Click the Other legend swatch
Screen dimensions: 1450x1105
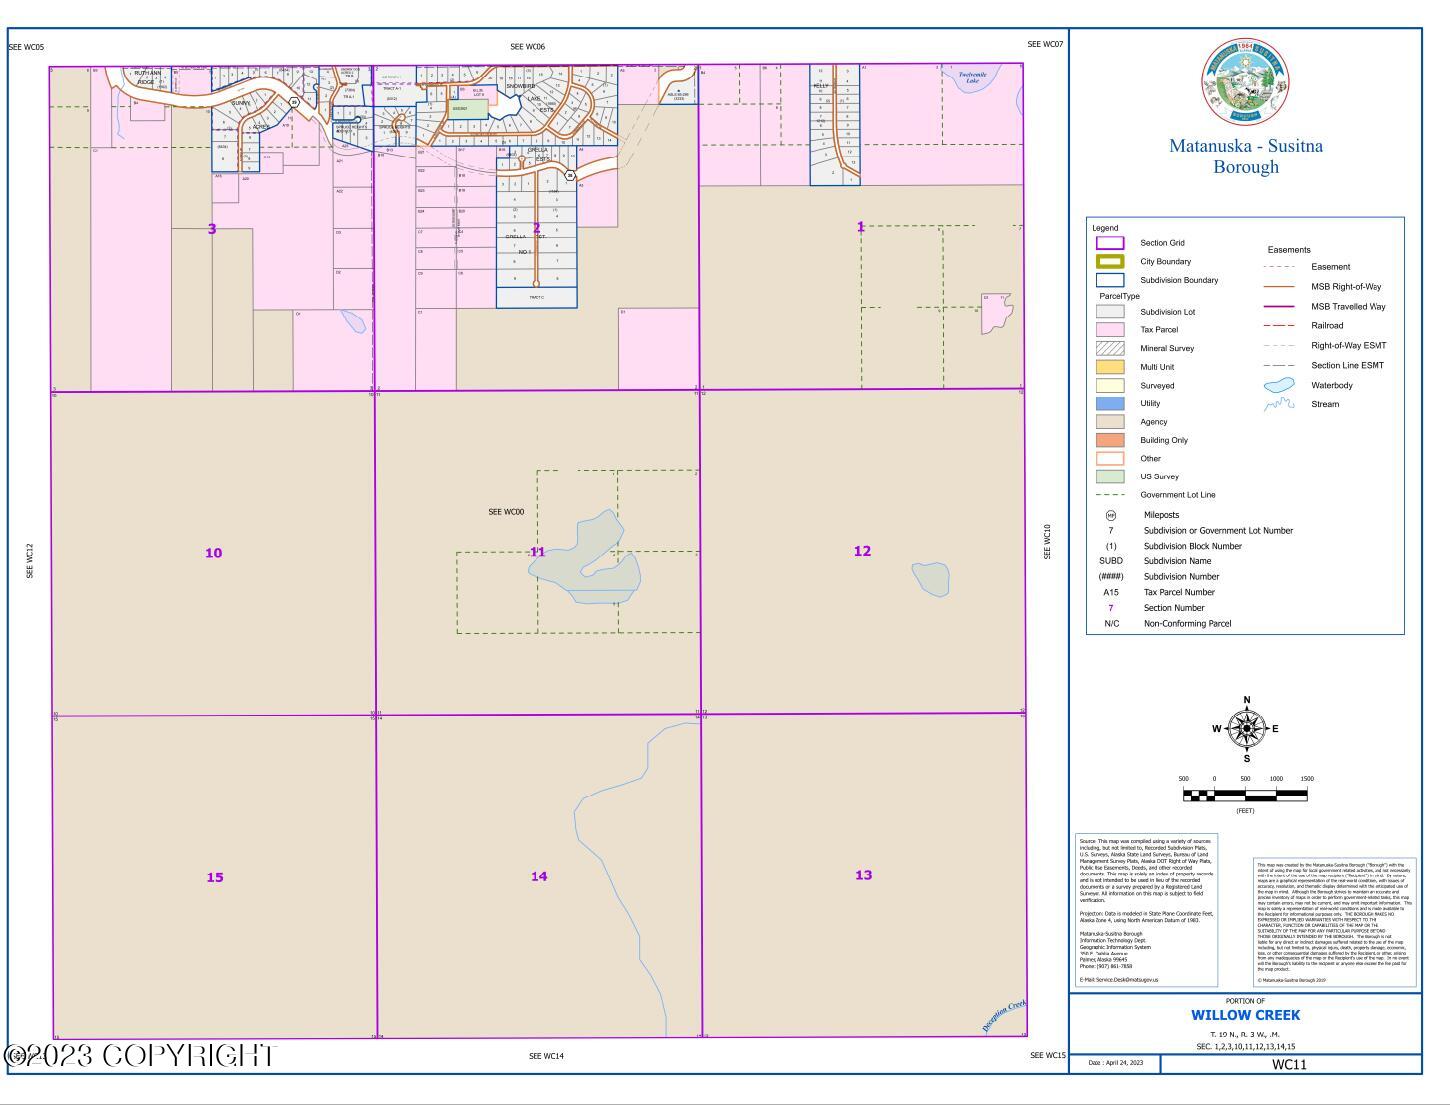(x=1110, y=458)
